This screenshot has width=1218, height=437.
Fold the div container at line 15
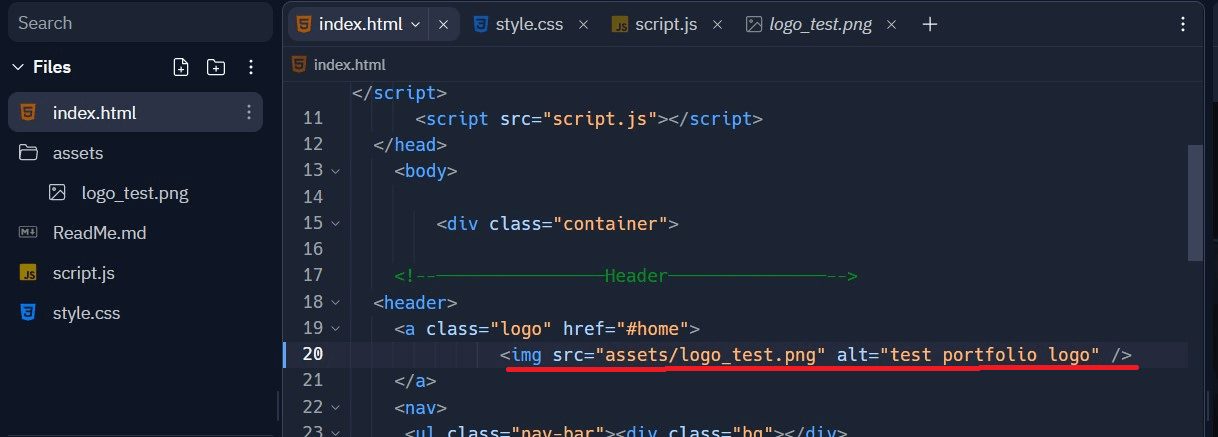coord(336,223)
